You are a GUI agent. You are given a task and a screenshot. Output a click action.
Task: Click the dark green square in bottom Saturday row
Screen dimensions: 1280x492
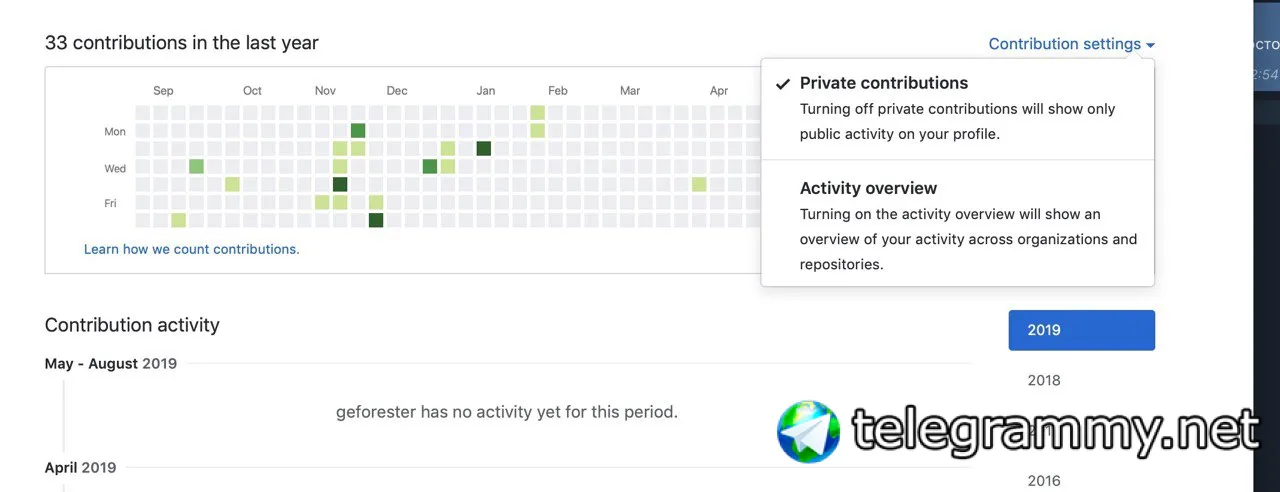click(x=376, y=220)
